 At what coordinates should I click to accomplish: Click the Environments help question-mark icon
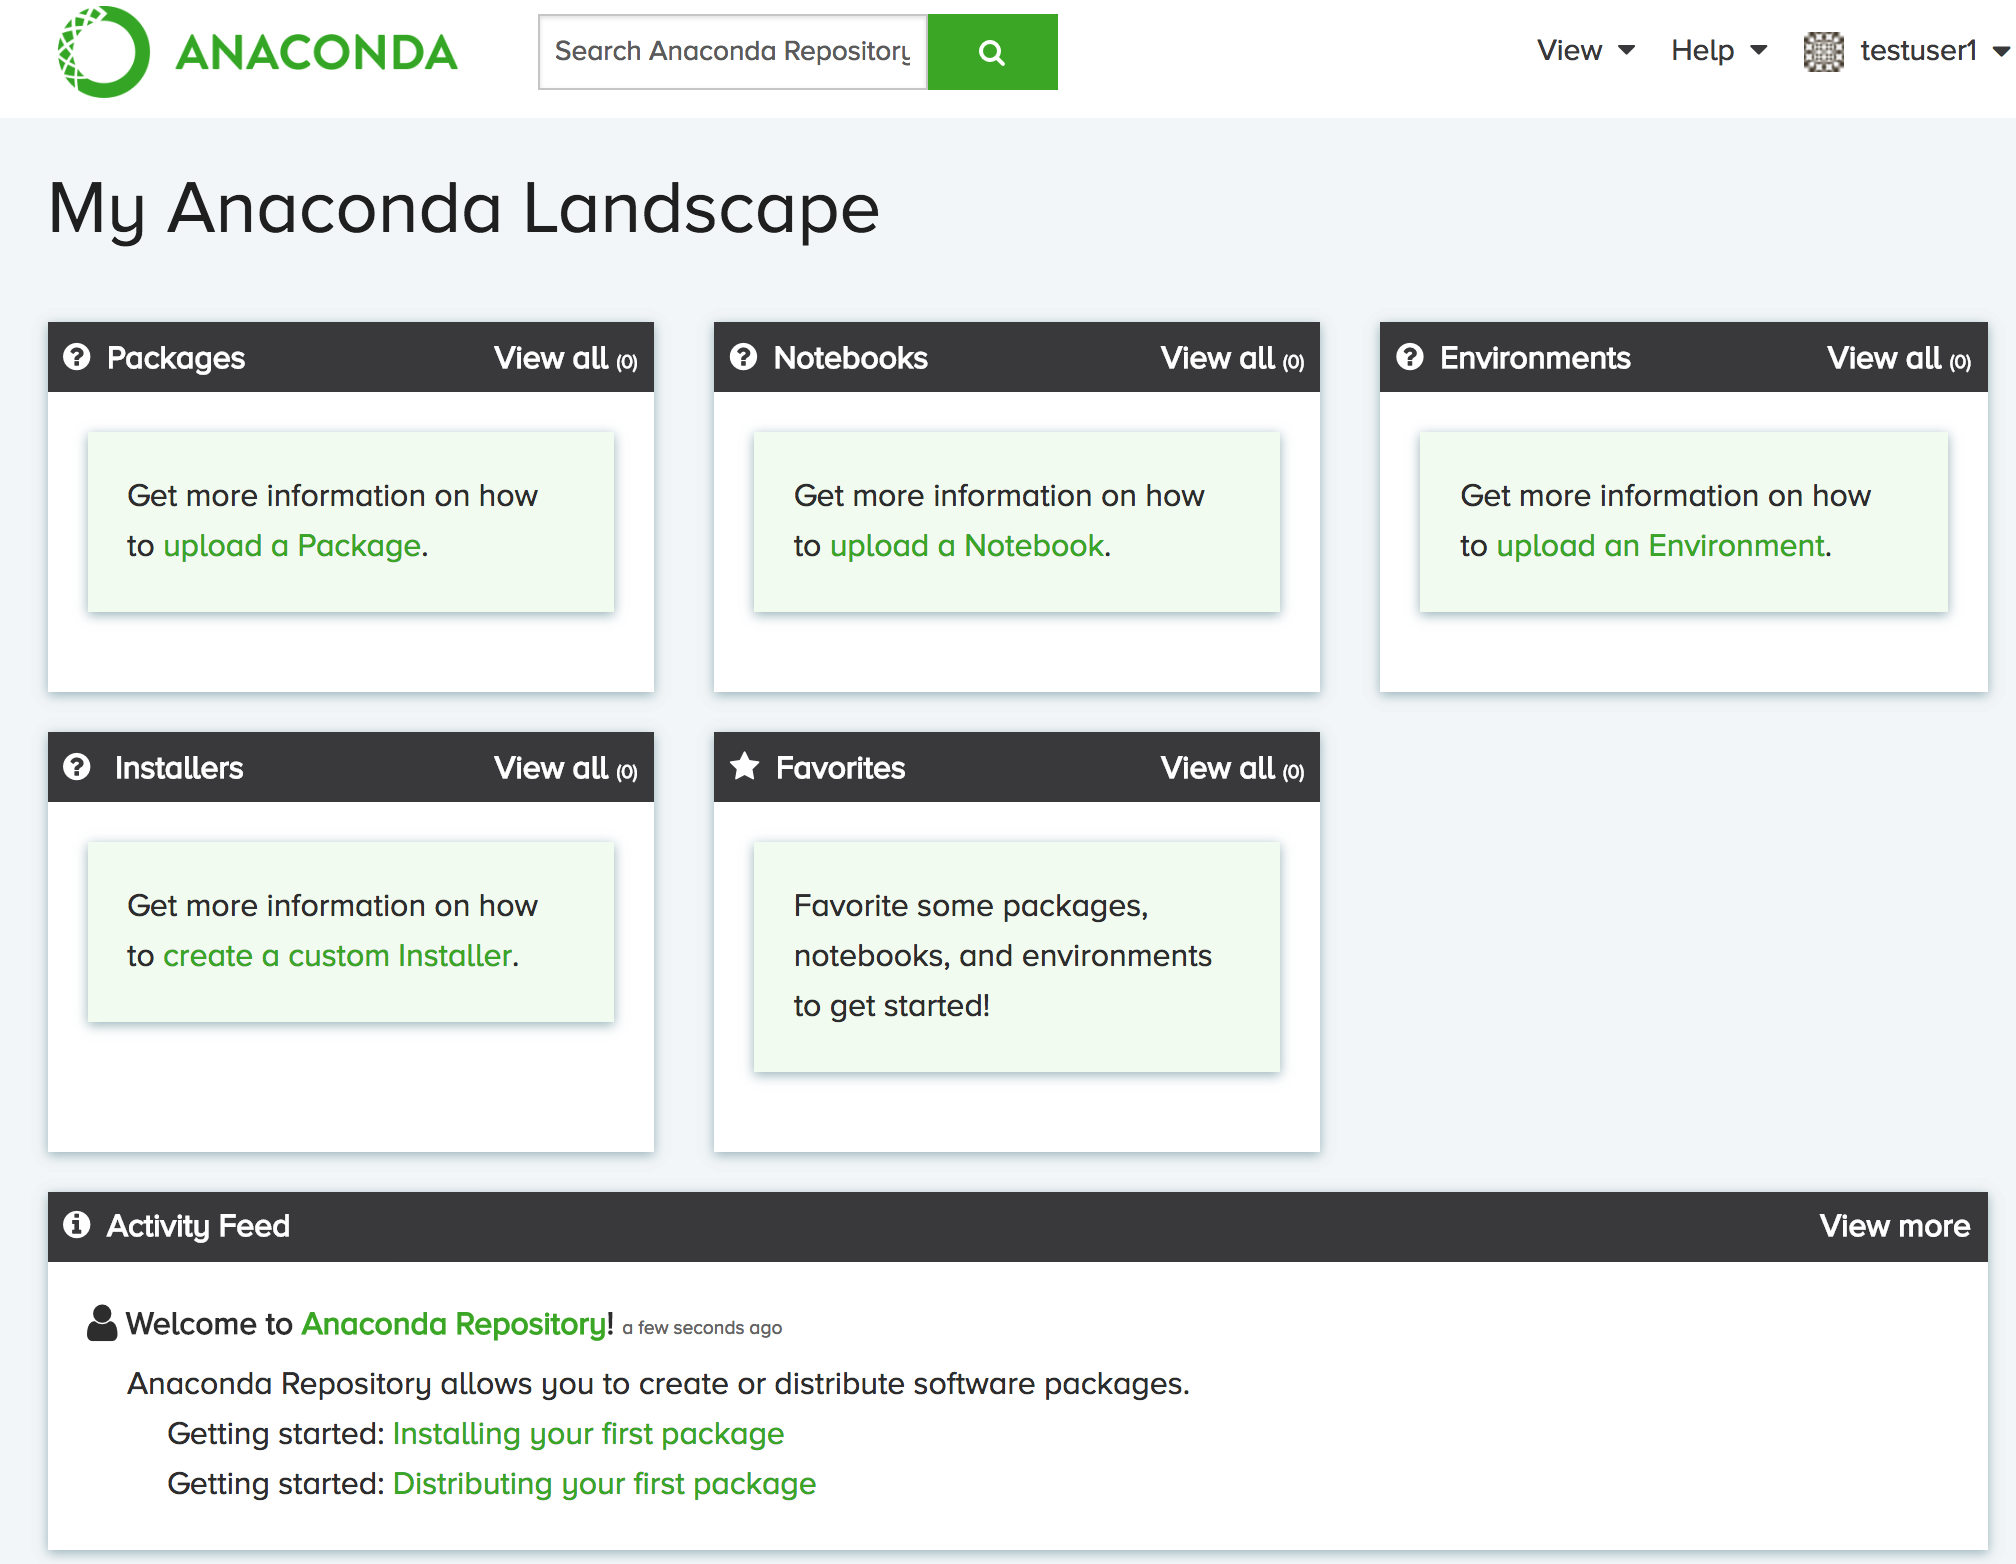point(1410,357)
